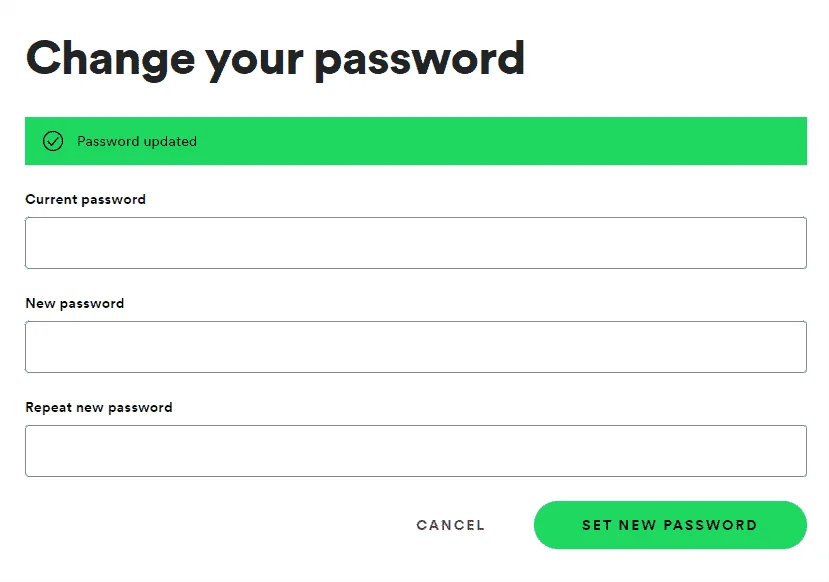Focus the New password input field
Screen dimensions: 829x582
(x=416, y=347)
